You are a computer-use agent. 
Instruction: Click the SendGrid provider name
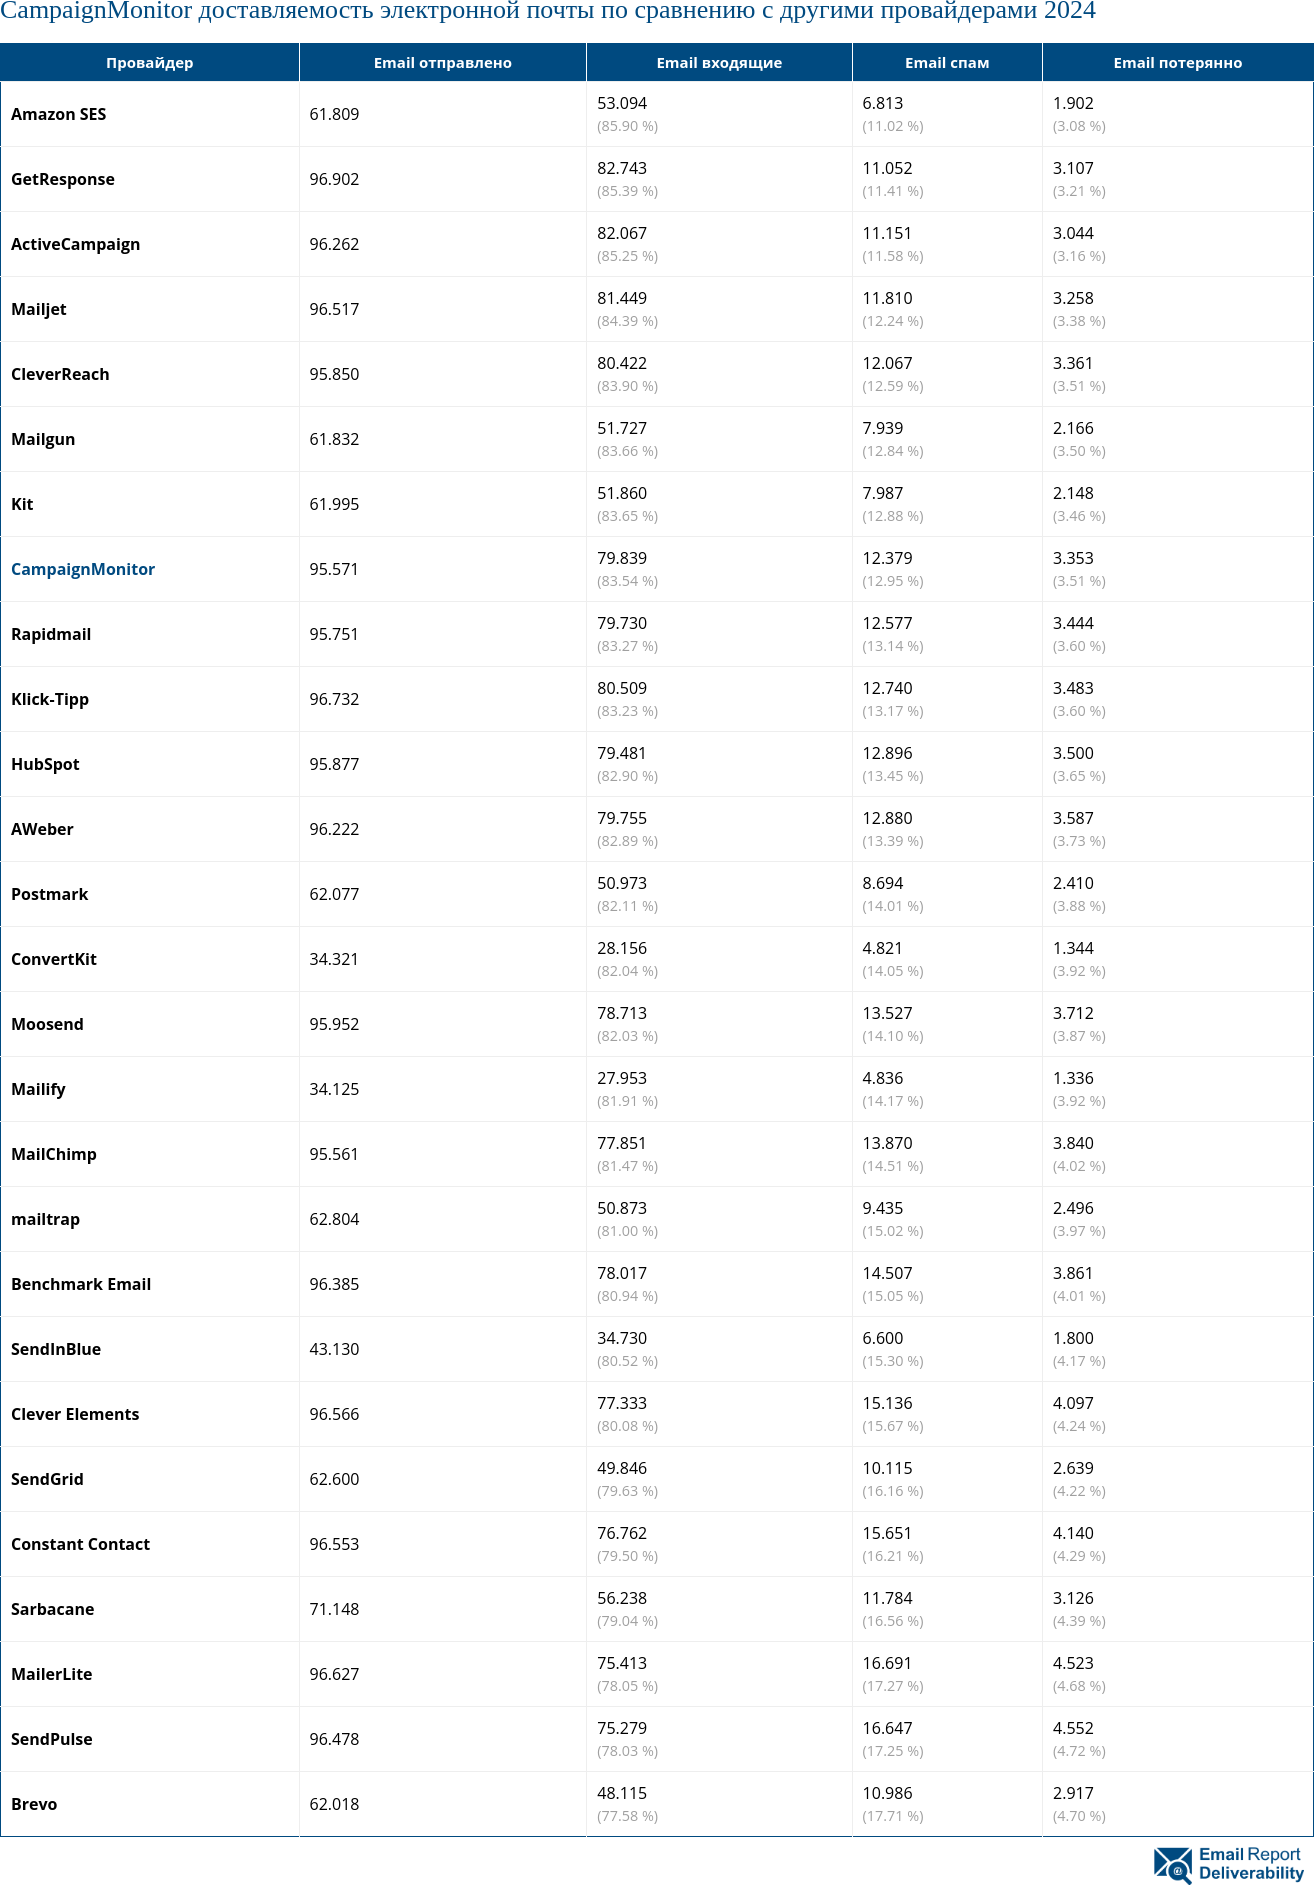tap(47, 1479)
